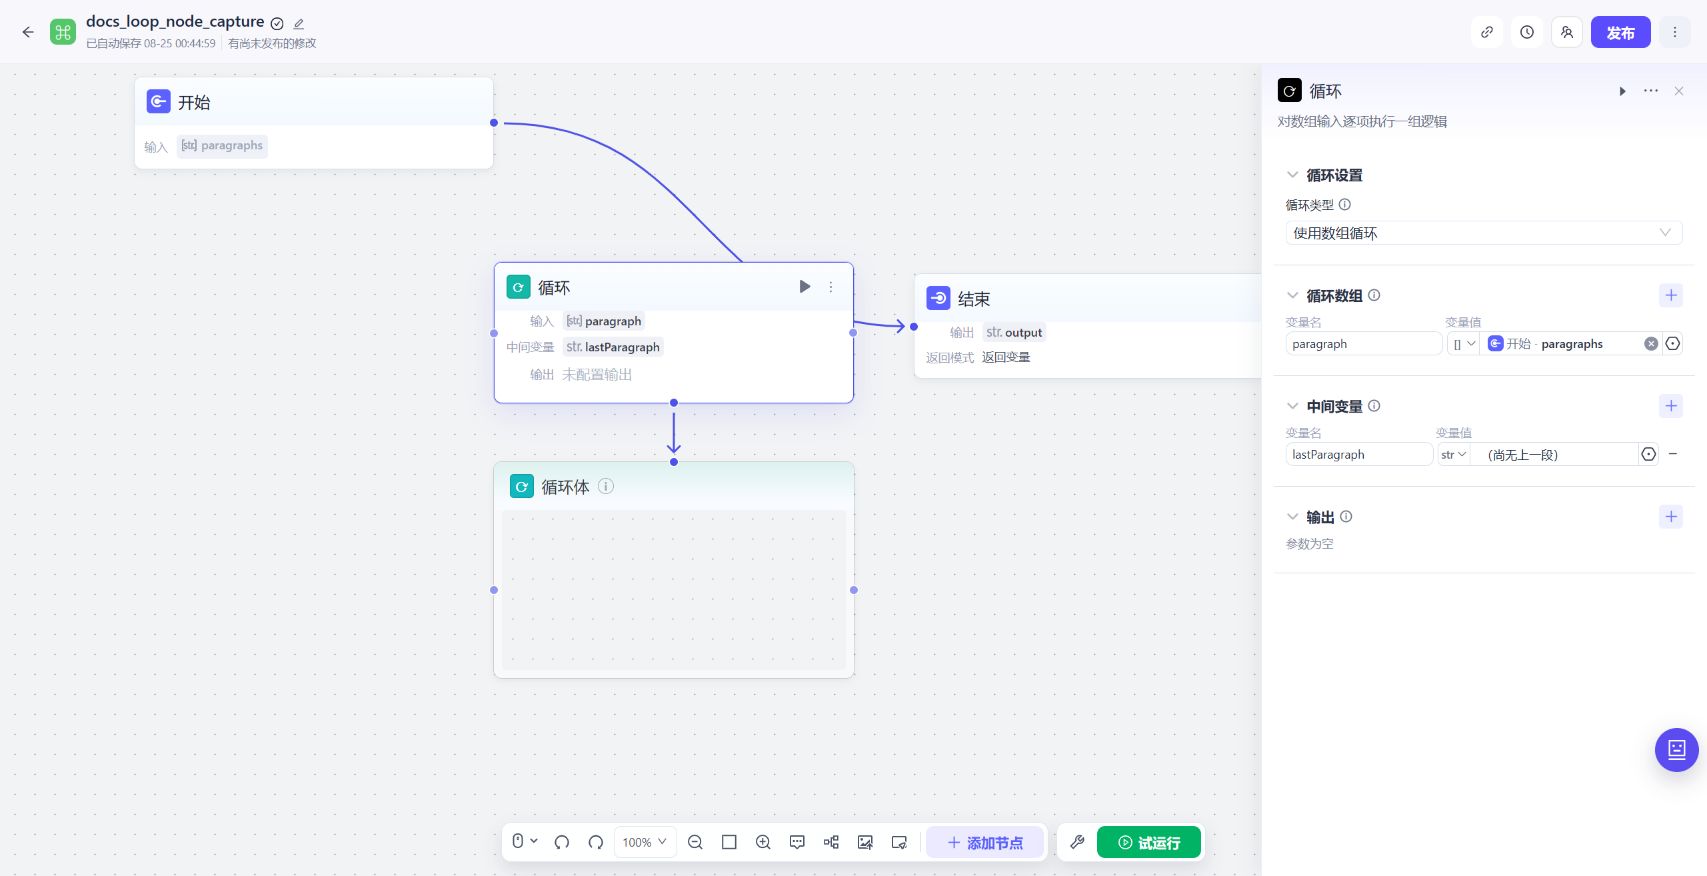
Task: Click the 试运行 test run button
Action: [1149, 842]
